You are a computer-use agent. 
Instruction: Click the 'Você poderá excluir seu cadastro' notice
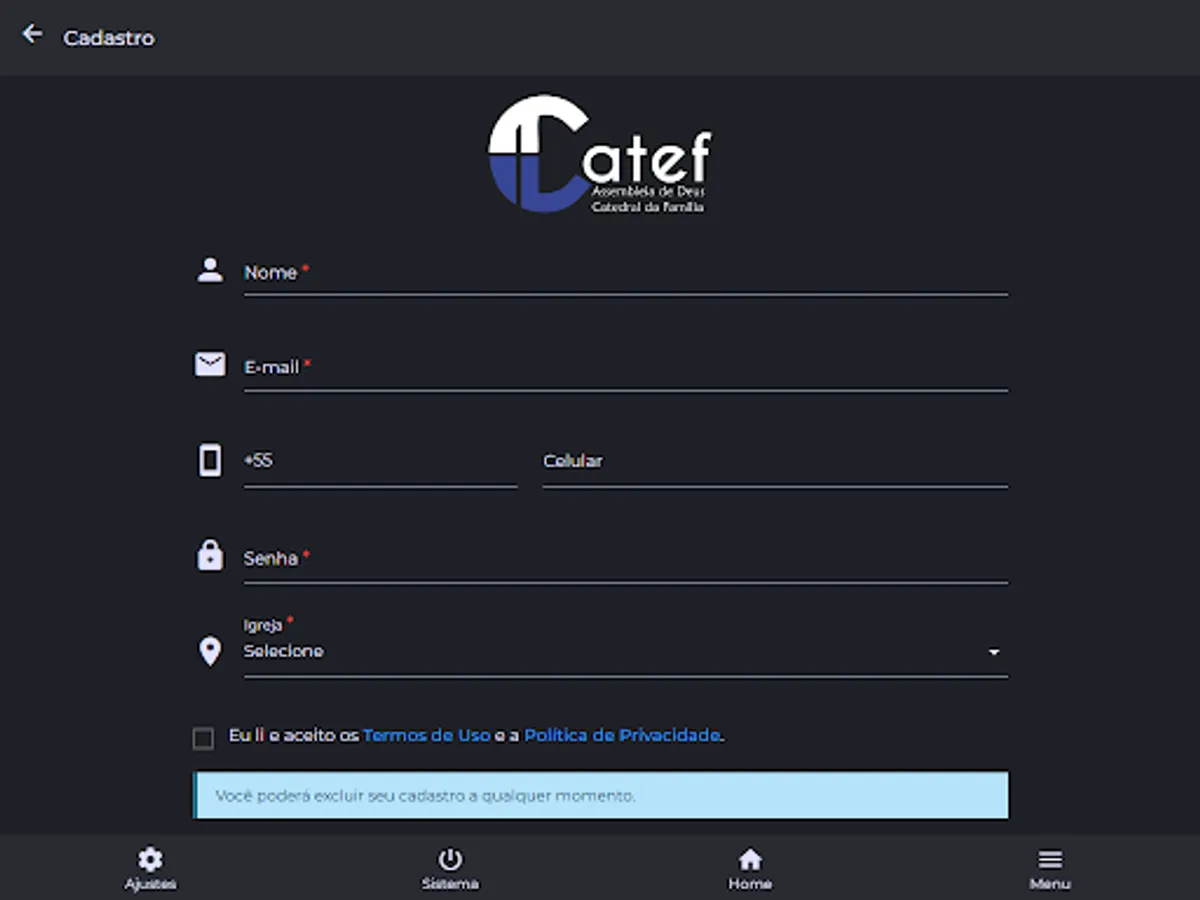click(601, 795)
